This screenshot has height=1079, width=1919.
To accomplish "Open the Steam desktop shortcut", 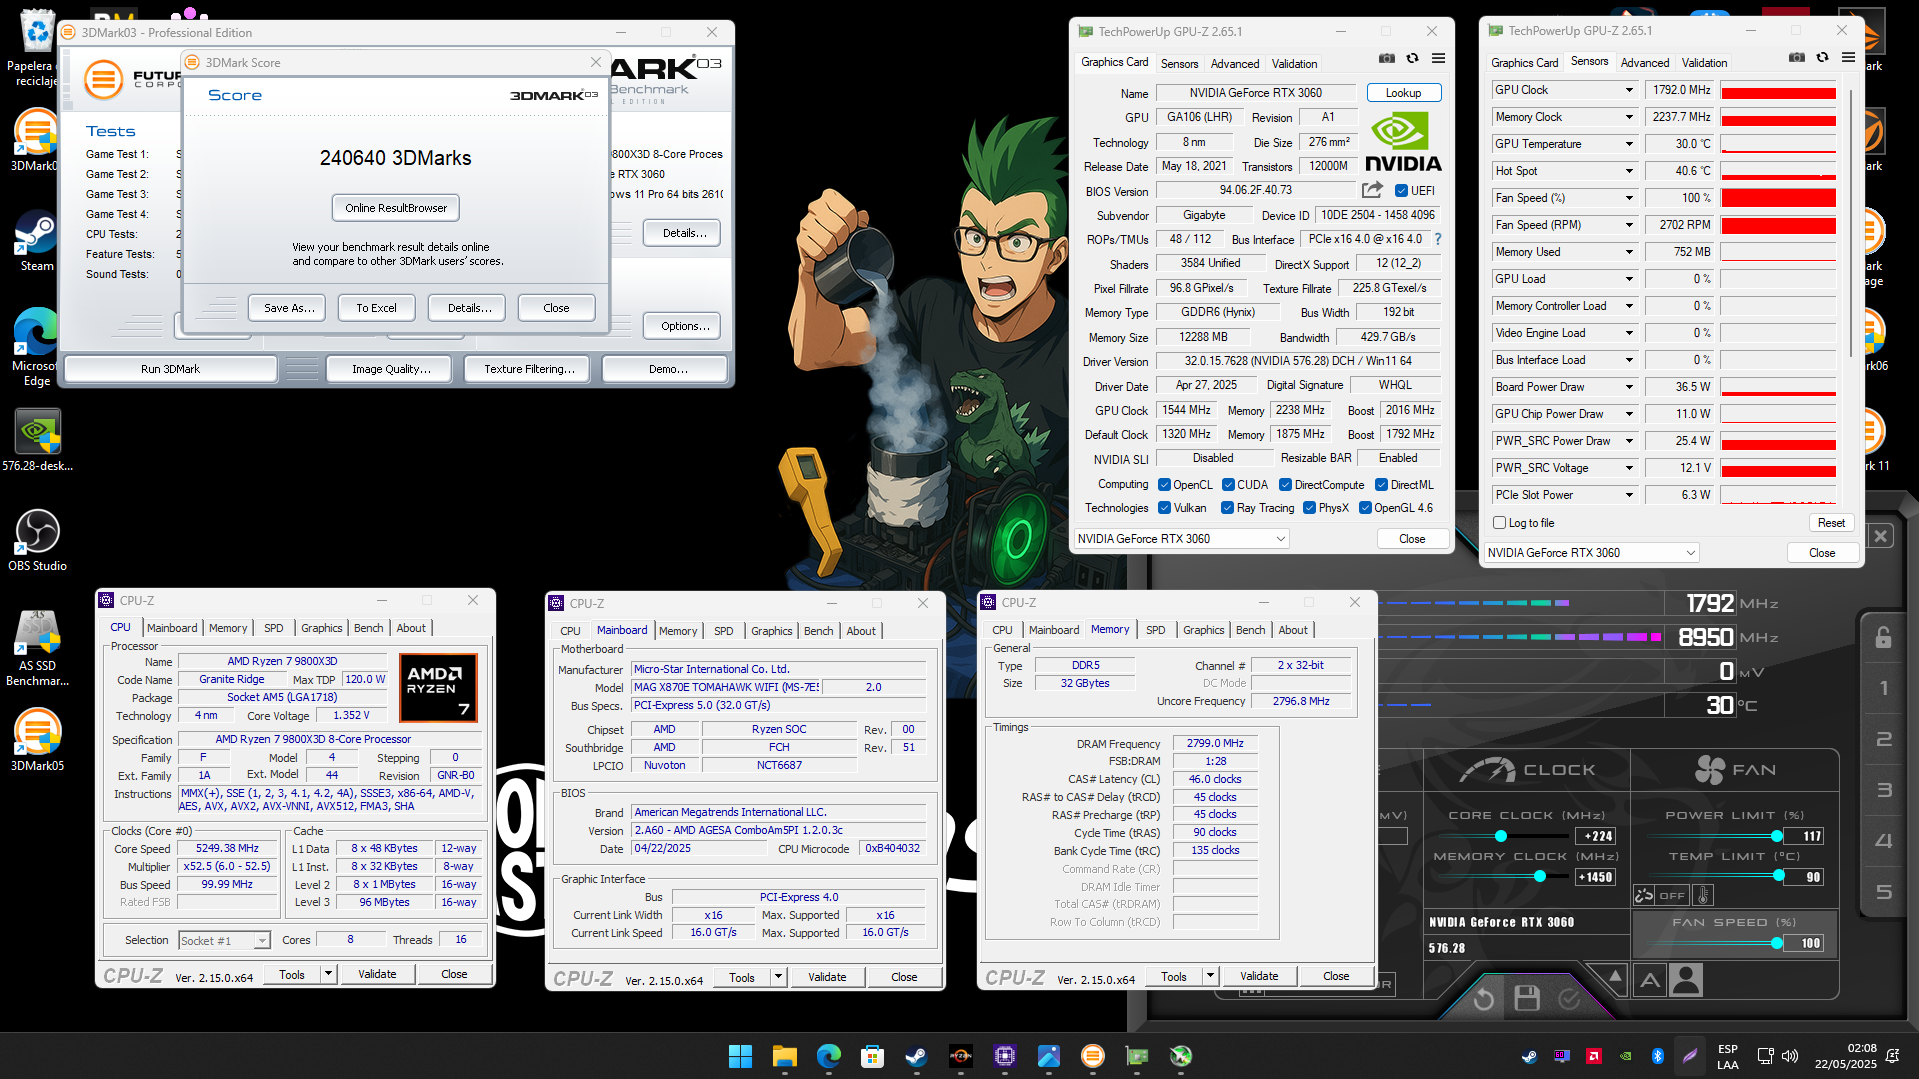I will (x=37, y=242).
